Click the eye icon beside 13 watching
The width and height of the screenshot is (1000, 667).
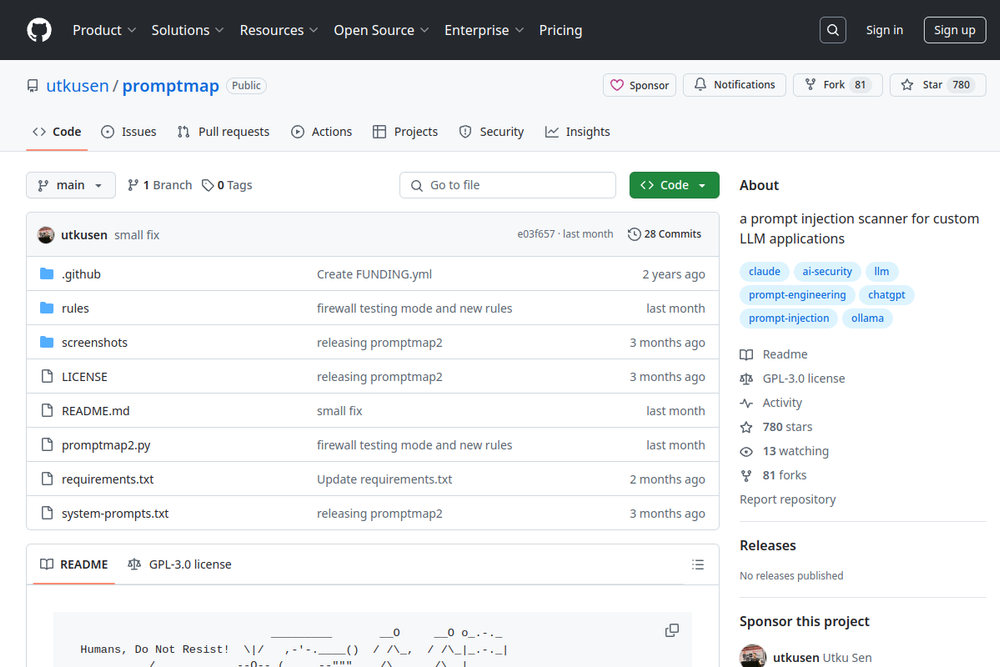click(x=746, y=451)
